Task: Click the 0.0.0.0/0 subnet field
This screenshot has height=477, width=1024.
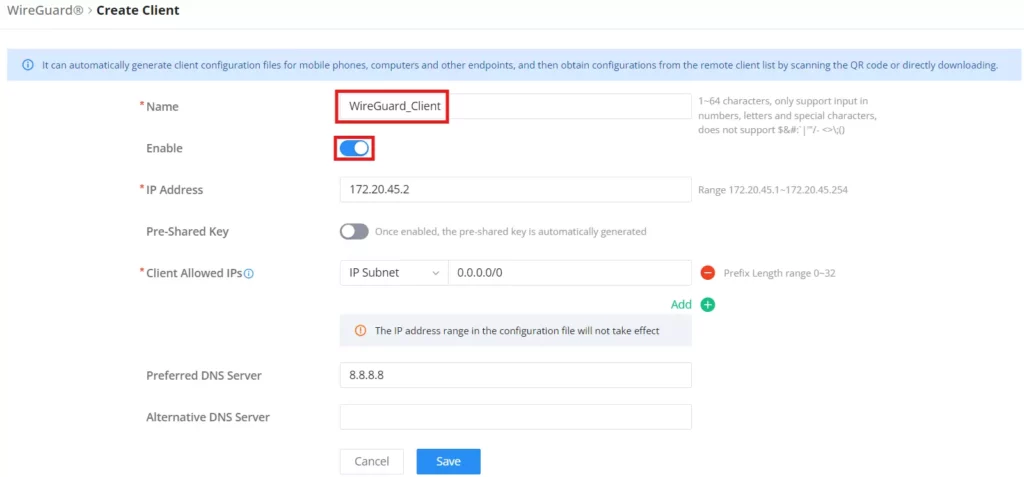Action: 569,273
